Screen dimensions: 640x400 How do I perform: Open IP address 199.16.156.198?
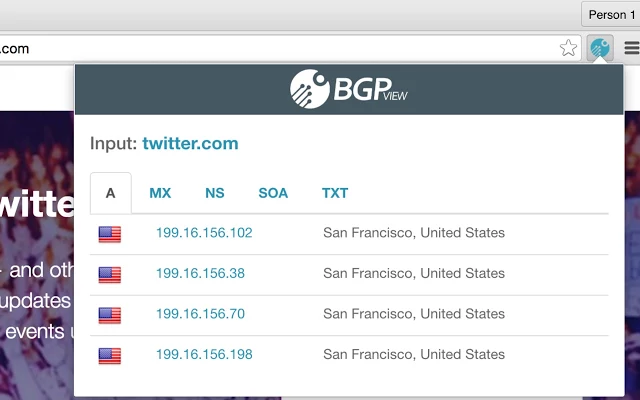coord(204,354)
